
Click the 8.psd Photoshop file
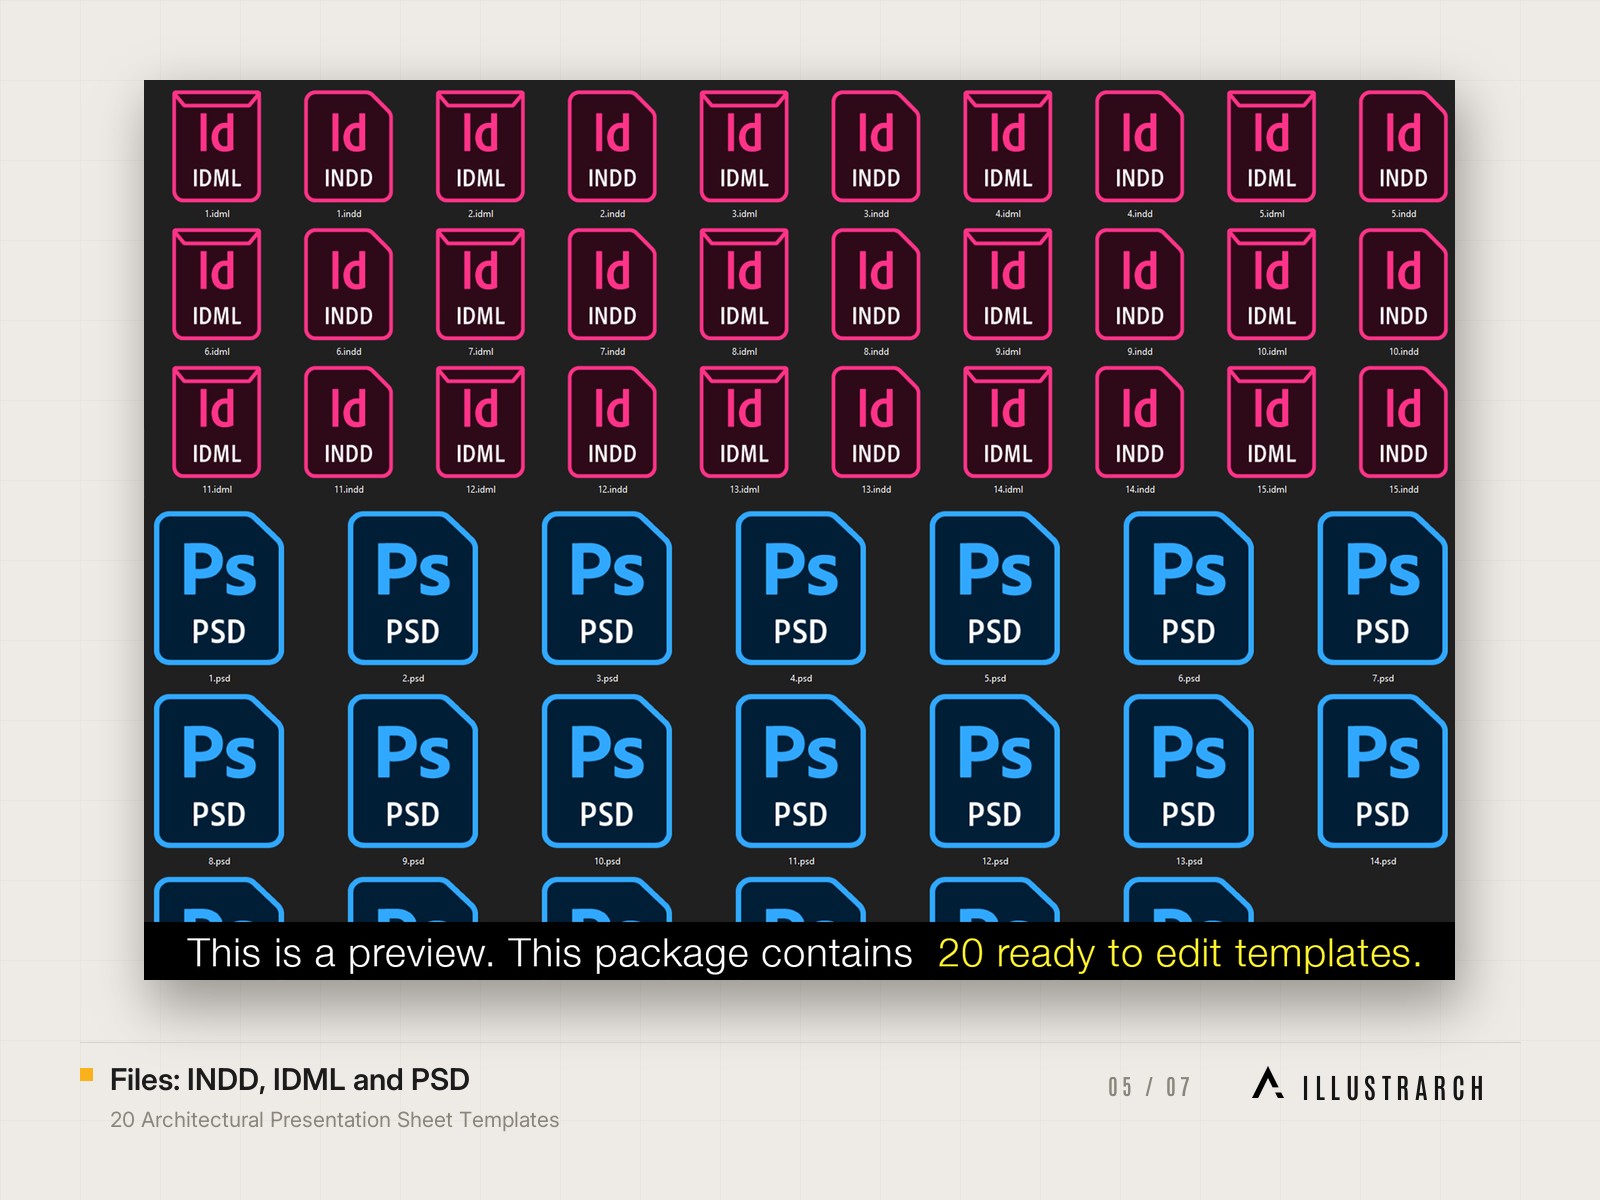(x=219, y=771)
